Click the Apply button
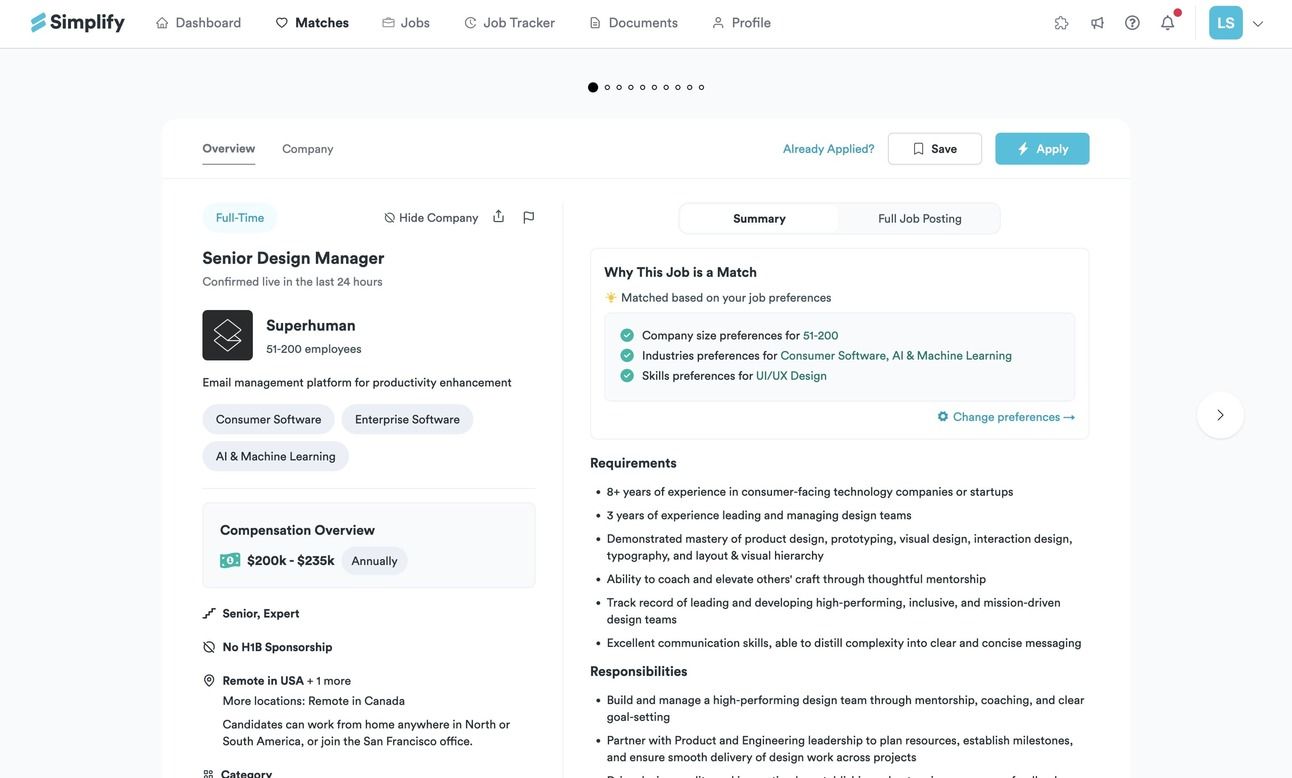 [x=1042, y=149]
